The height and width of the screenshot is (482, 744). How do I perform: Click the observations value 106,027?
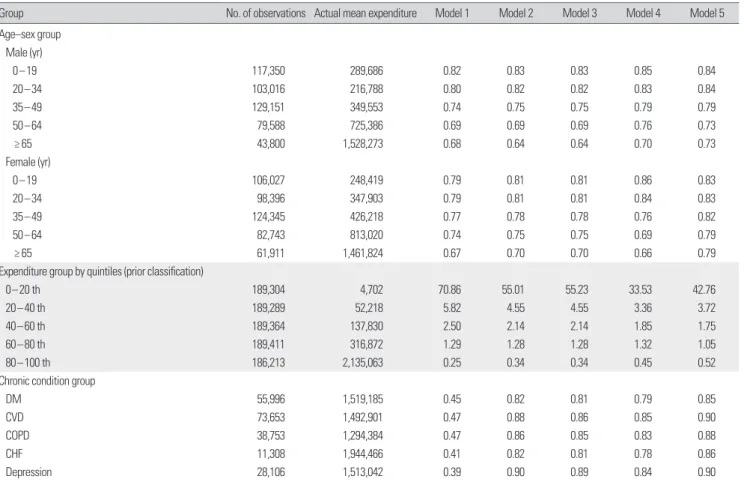269,181
